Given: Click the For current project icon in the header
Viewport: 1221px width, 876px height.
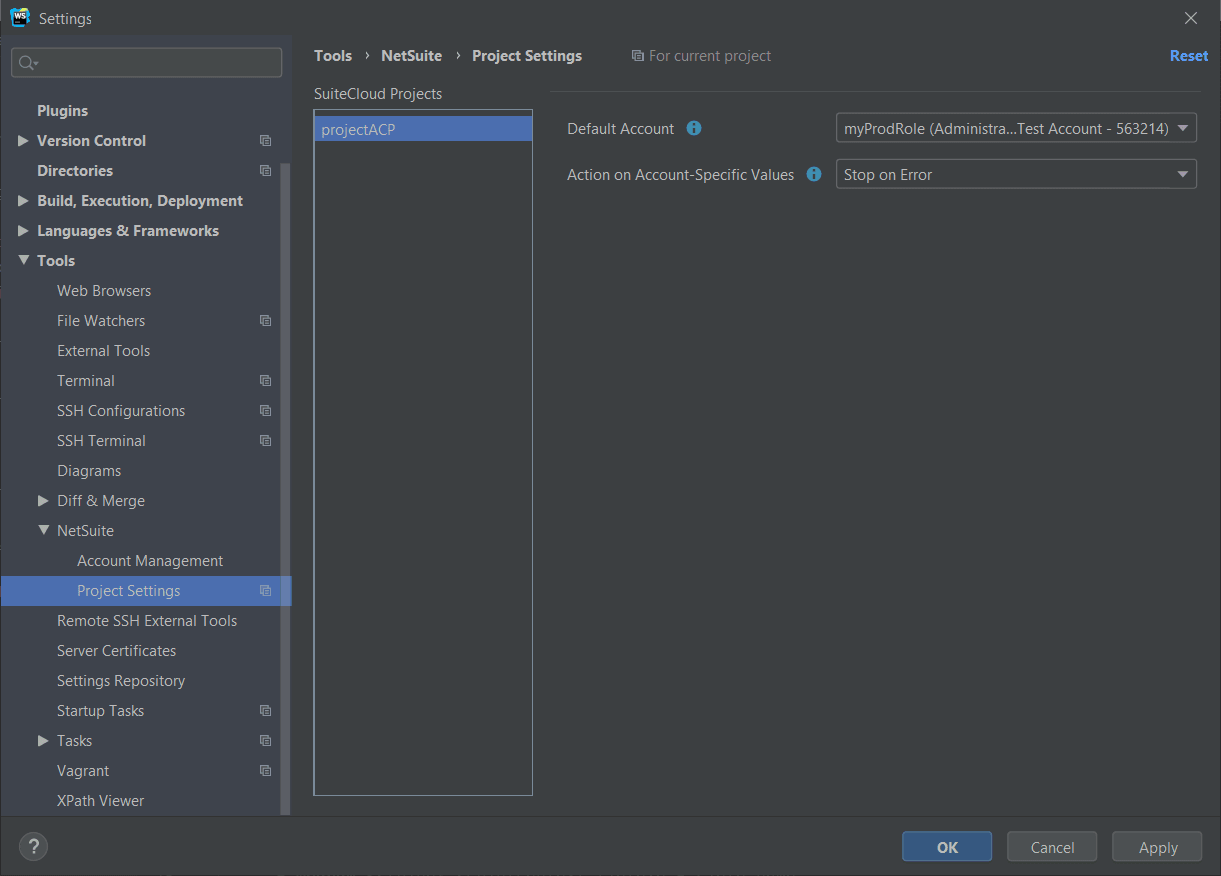Looking at the screenshot, I should pyautogui.click(x=638, y=56).
